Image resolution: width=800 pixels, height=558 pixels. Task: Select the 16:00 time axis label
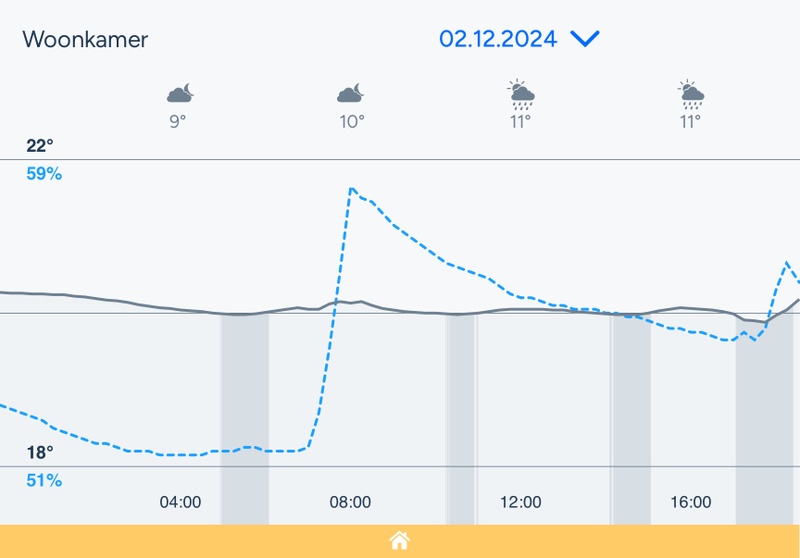pos(690,502)
